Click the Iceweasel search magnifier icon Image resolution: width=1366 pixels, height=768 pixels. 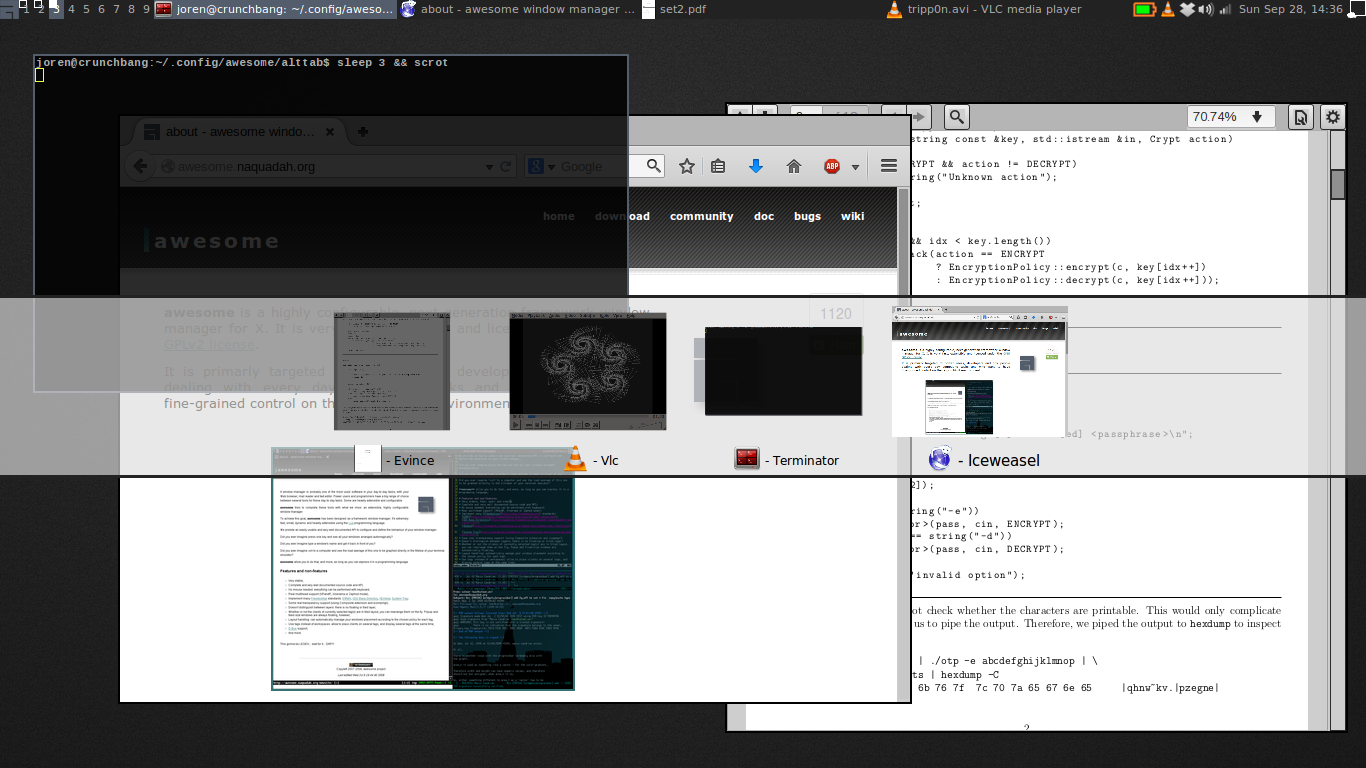pyautogui.click(x=654, y=166)
